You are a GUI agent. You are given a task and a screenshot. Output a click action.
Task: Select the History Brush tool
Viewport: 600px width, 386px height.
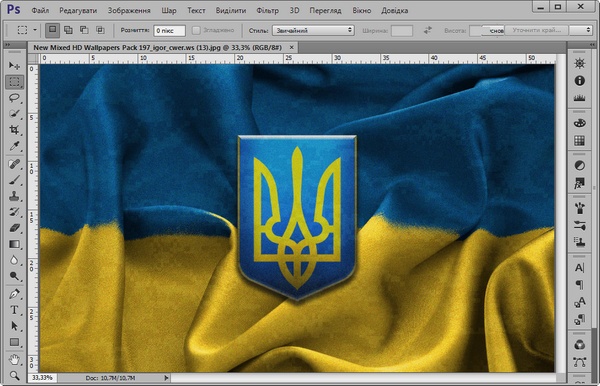pyautogui.click(x=14, y=212)
